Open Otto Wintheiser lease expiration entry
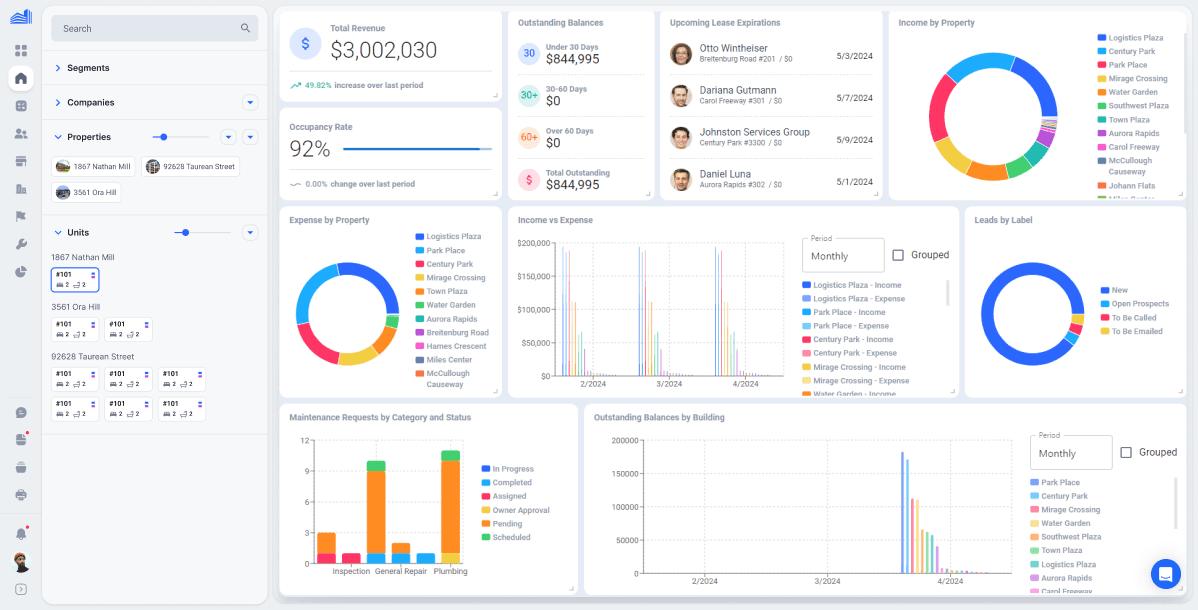 pos(771,54)
